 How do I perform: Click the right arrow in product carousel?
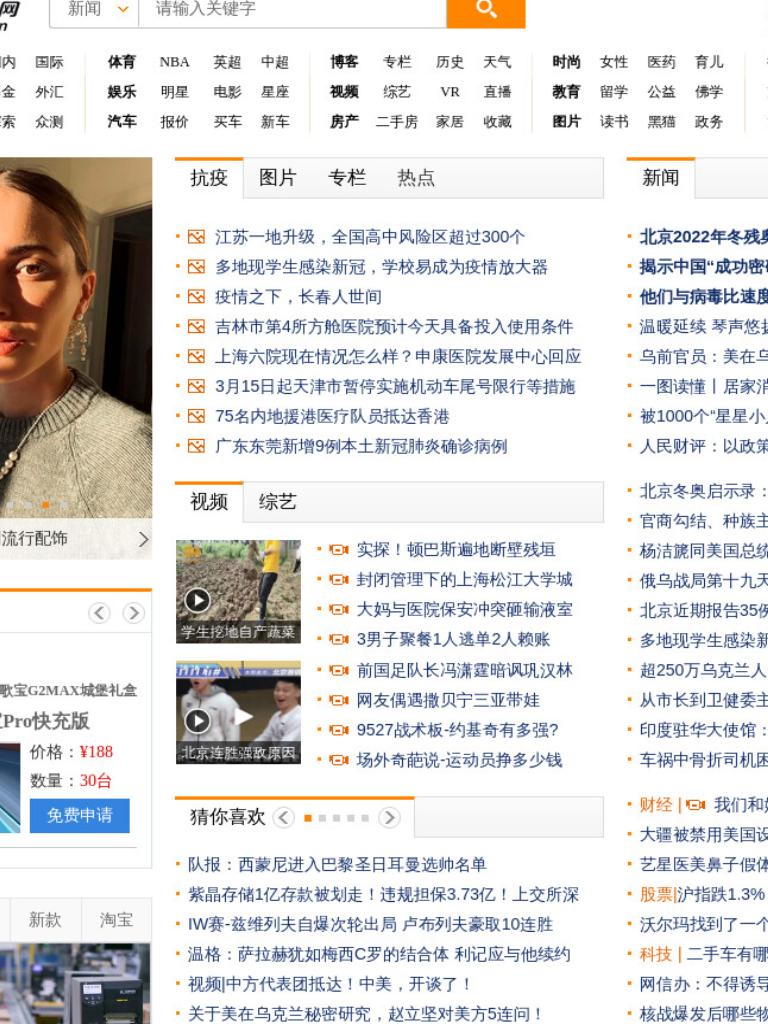pyautogui.click(x=134, y=613)
